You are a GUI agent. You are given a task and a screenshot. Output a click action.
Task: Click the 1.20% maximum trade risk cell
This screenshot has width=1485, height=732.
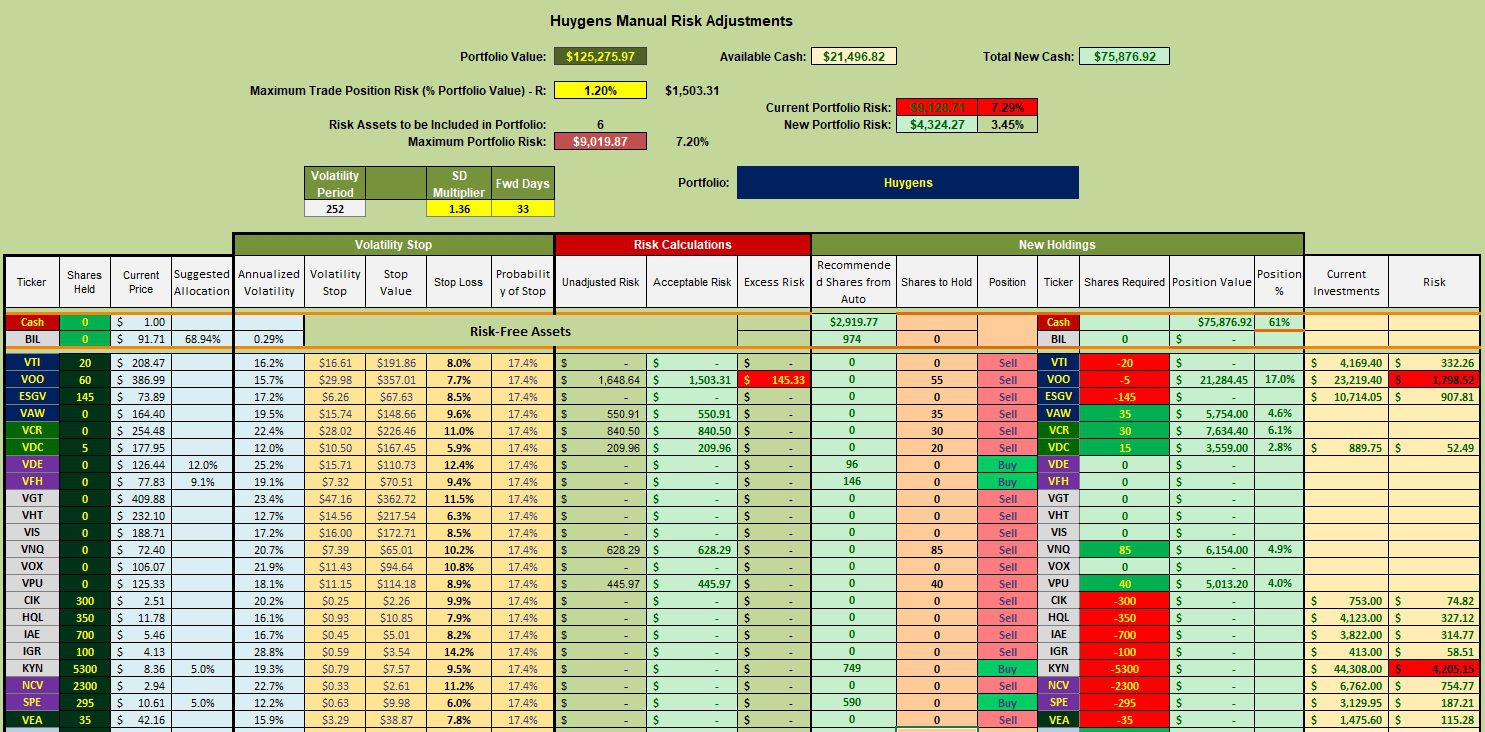pyautogui.click(x=601, y=90)
